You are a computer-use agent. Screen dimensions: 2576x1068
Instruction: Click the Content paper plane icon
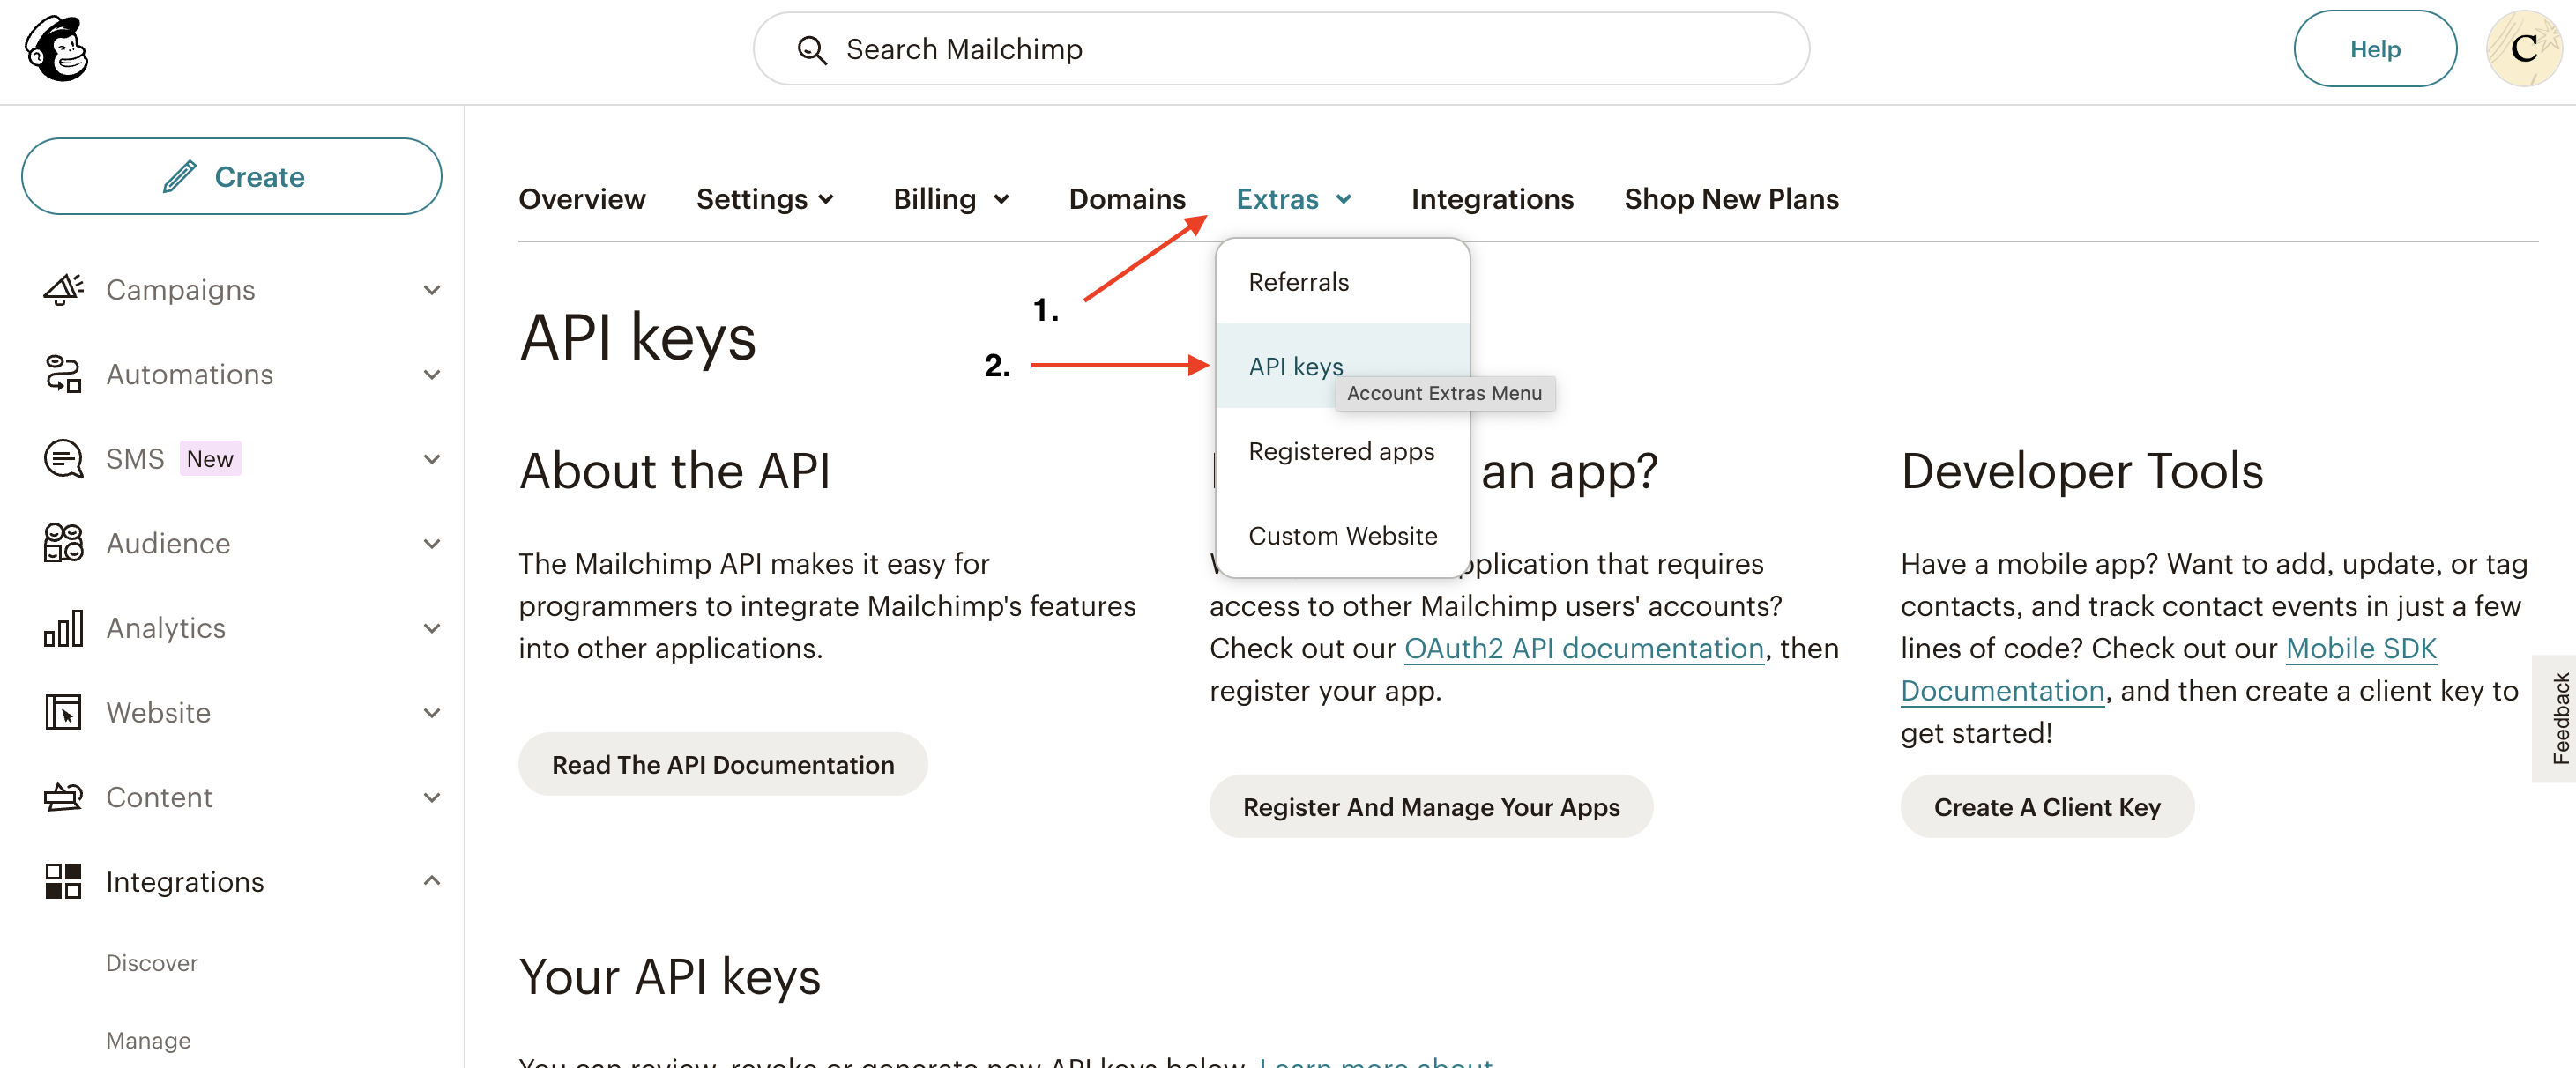point(62,797)
